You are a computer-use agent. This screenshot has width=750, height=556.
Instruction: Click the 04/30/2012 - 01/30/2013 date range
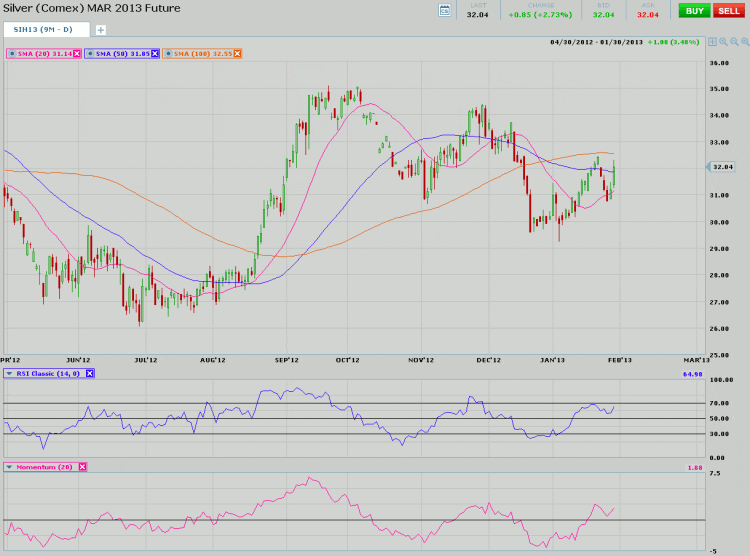(x=596, y=42)
